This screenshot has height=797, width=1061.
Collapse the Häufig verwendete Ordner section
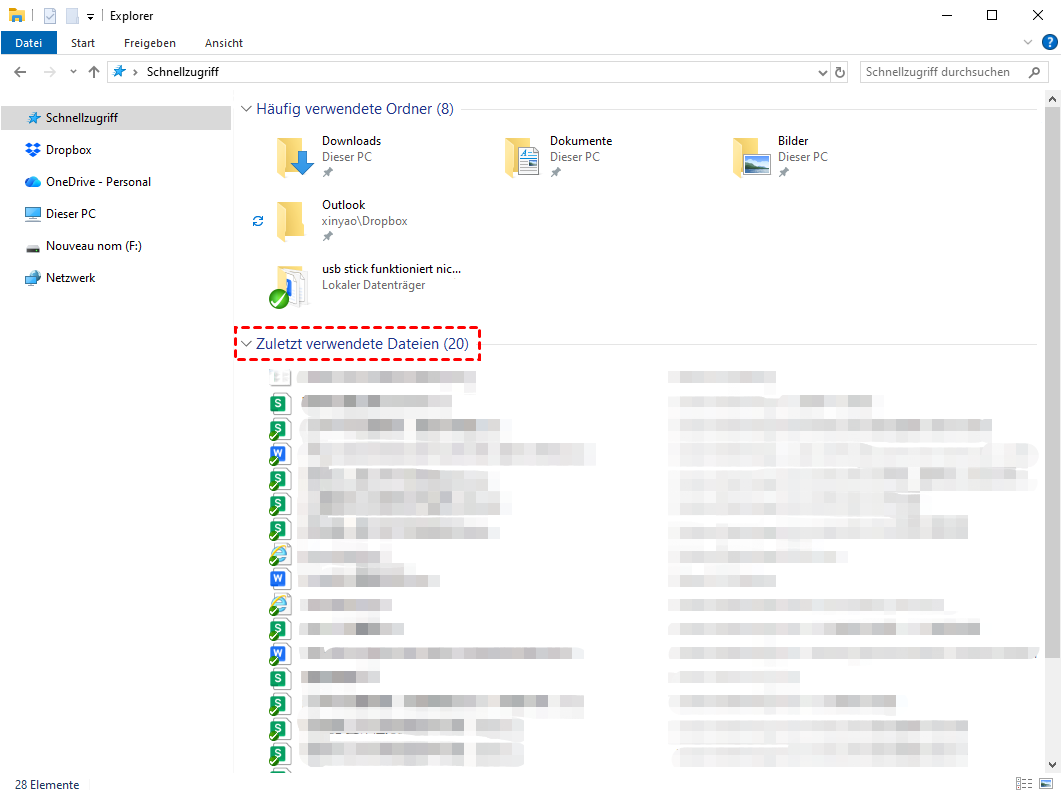[246, 109]
